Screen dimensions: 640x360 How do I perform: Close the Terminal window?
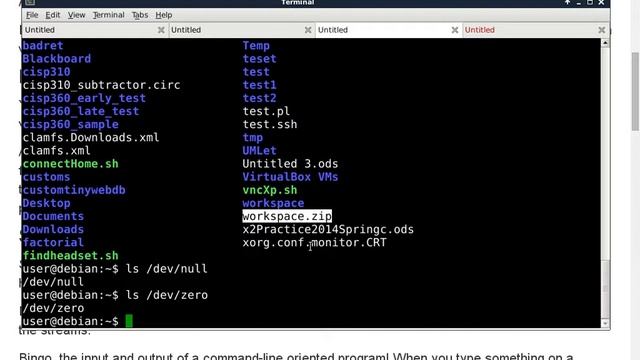601,2
